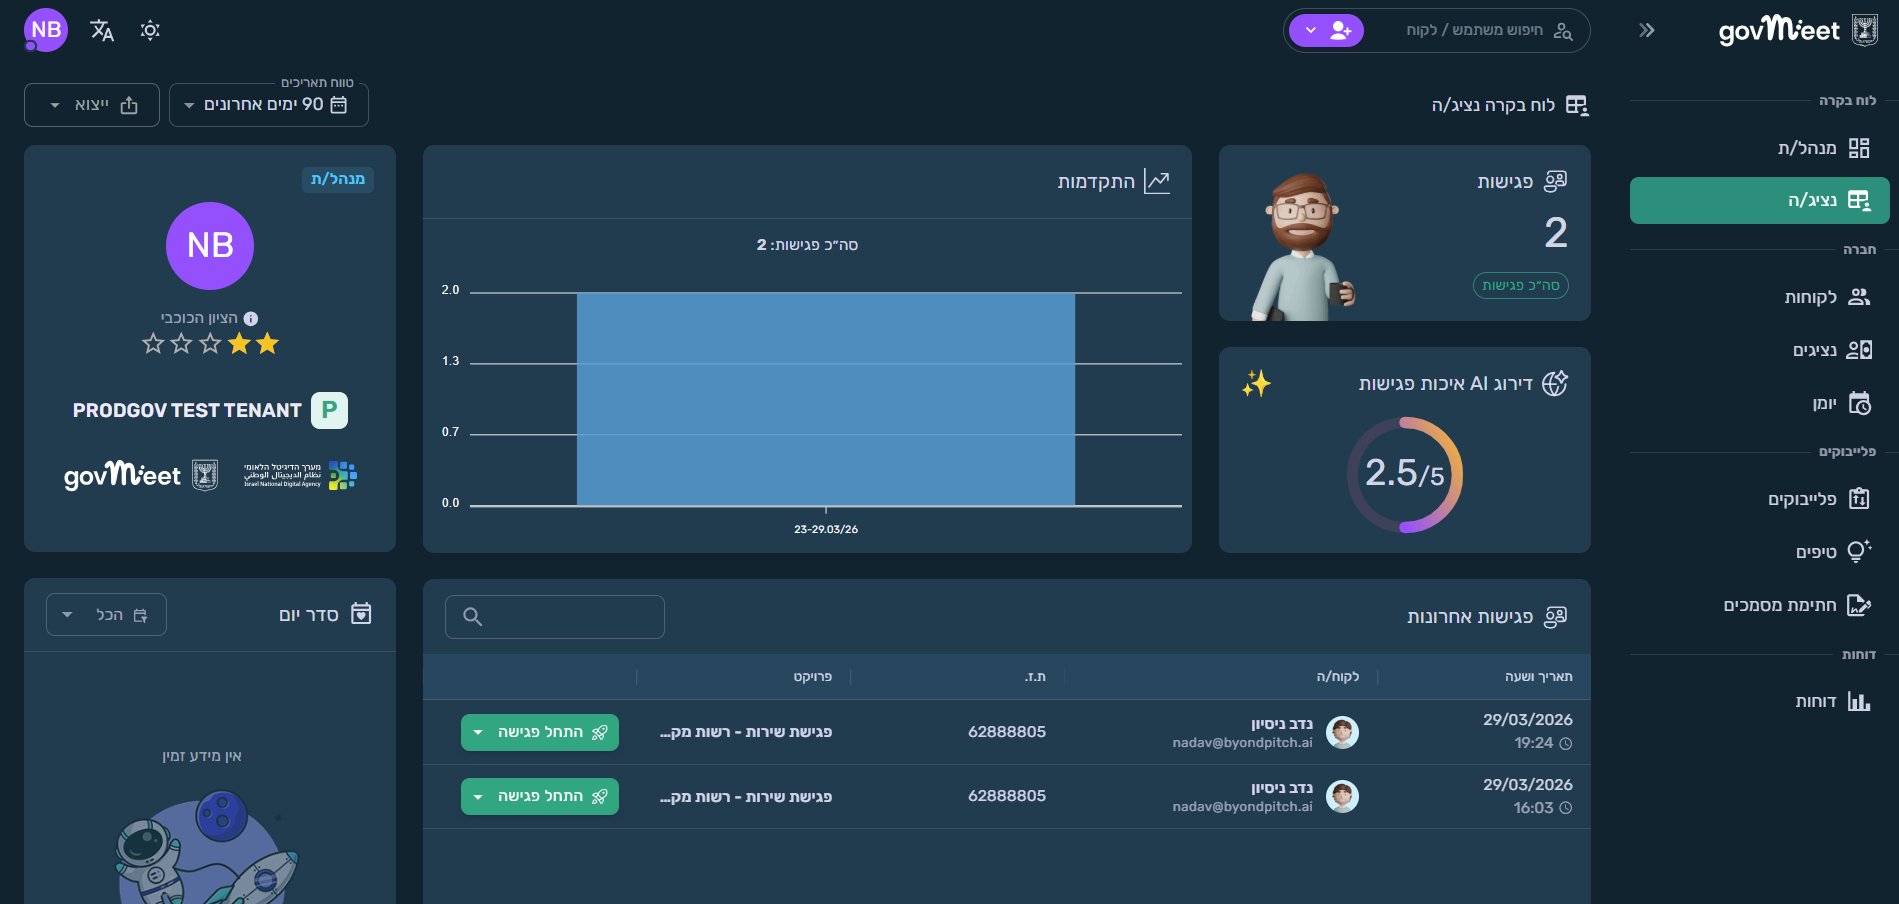Open the NB user avatar menu
Image resolution: width=1899 pixels, height=904 pixels.
tap(46, 30)
